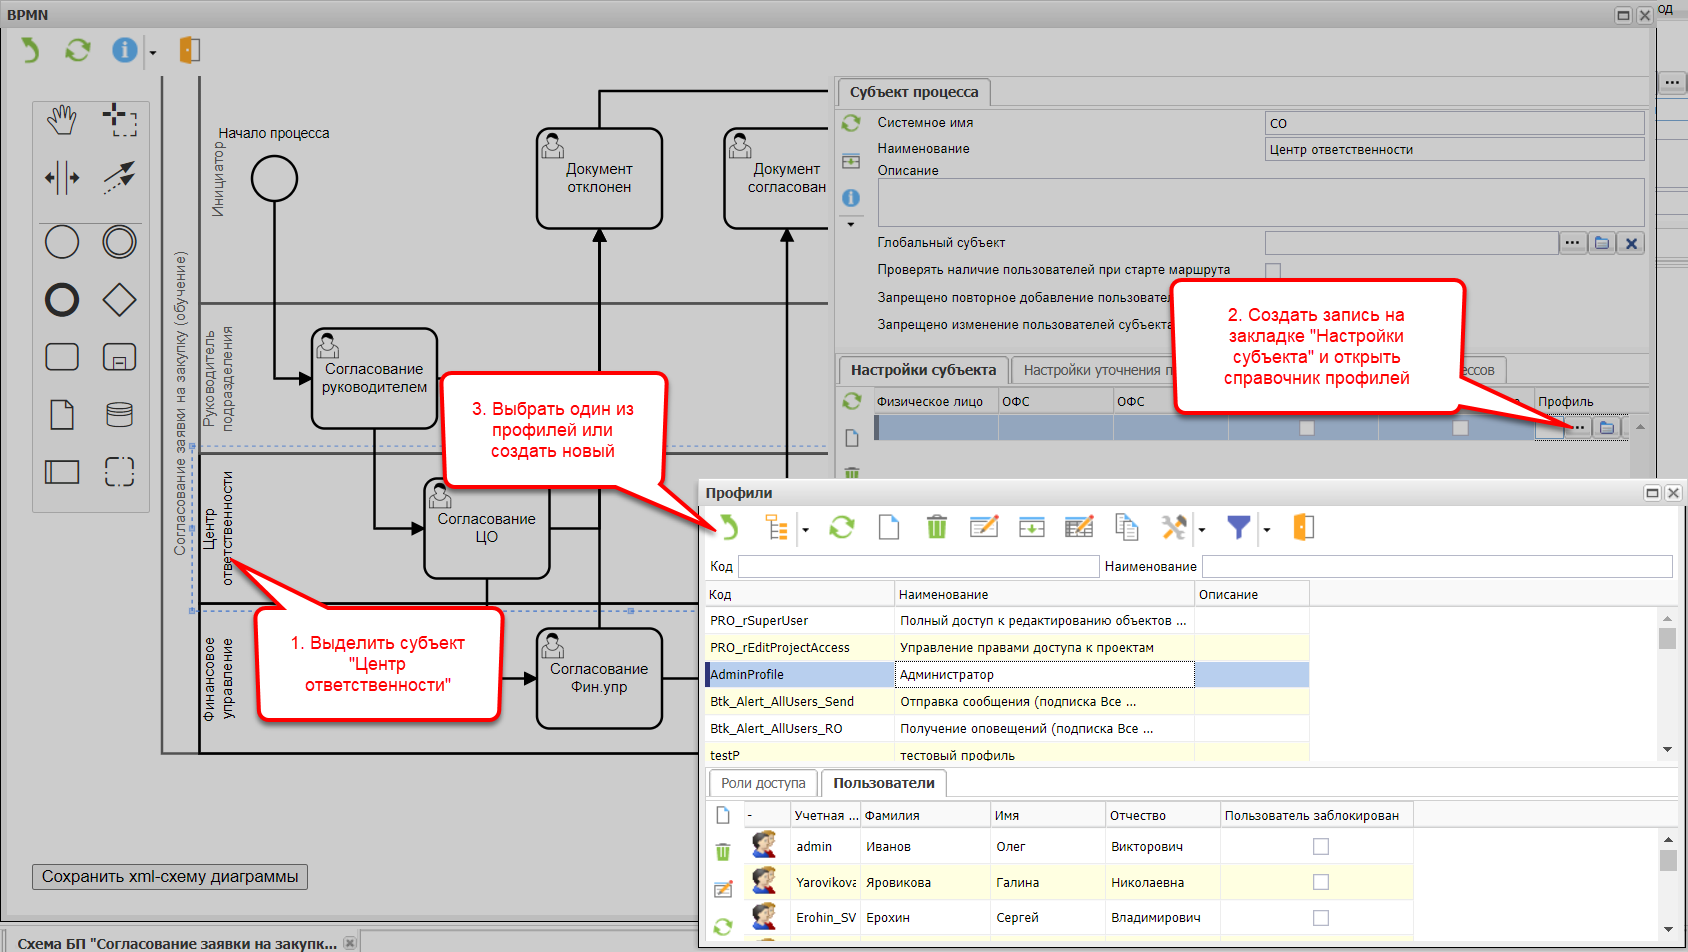Pick the gateway diamond shape
Image resolution: width=1688 pixels, height=952 pixels.
point(119,299)
